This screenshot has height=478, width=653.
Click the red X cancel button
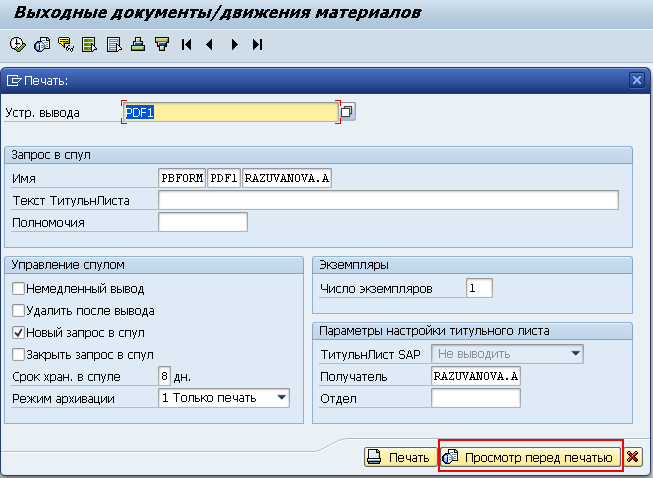point(633,457)
